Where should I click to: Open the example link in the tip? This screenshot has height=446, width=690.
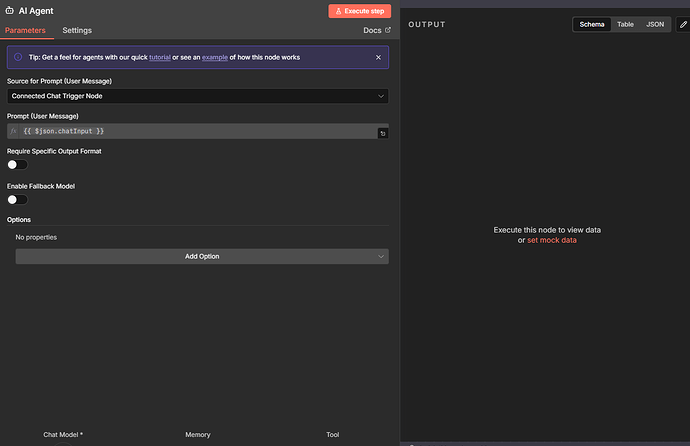[215, 57]
